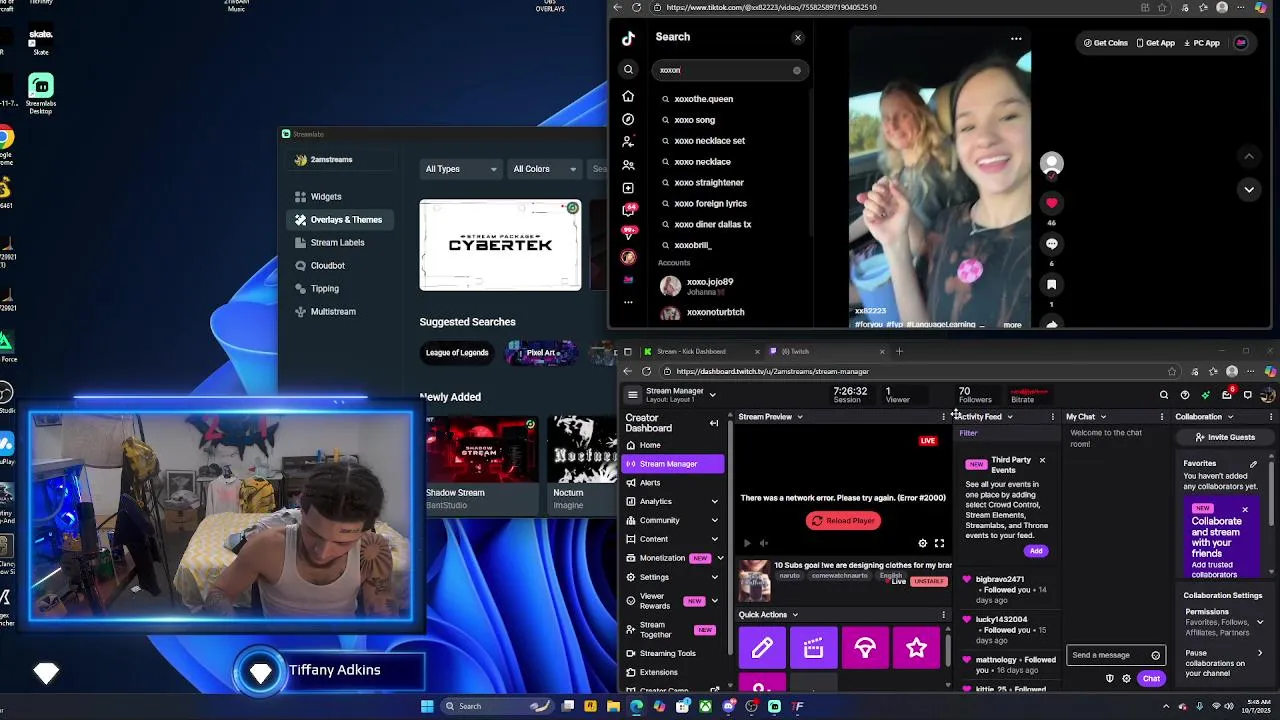Image resolution: width=1280 pixels, height=720 pixels.
Task: Expand the Analytics section in Twitch sidebar
Action: pos(714,502)
